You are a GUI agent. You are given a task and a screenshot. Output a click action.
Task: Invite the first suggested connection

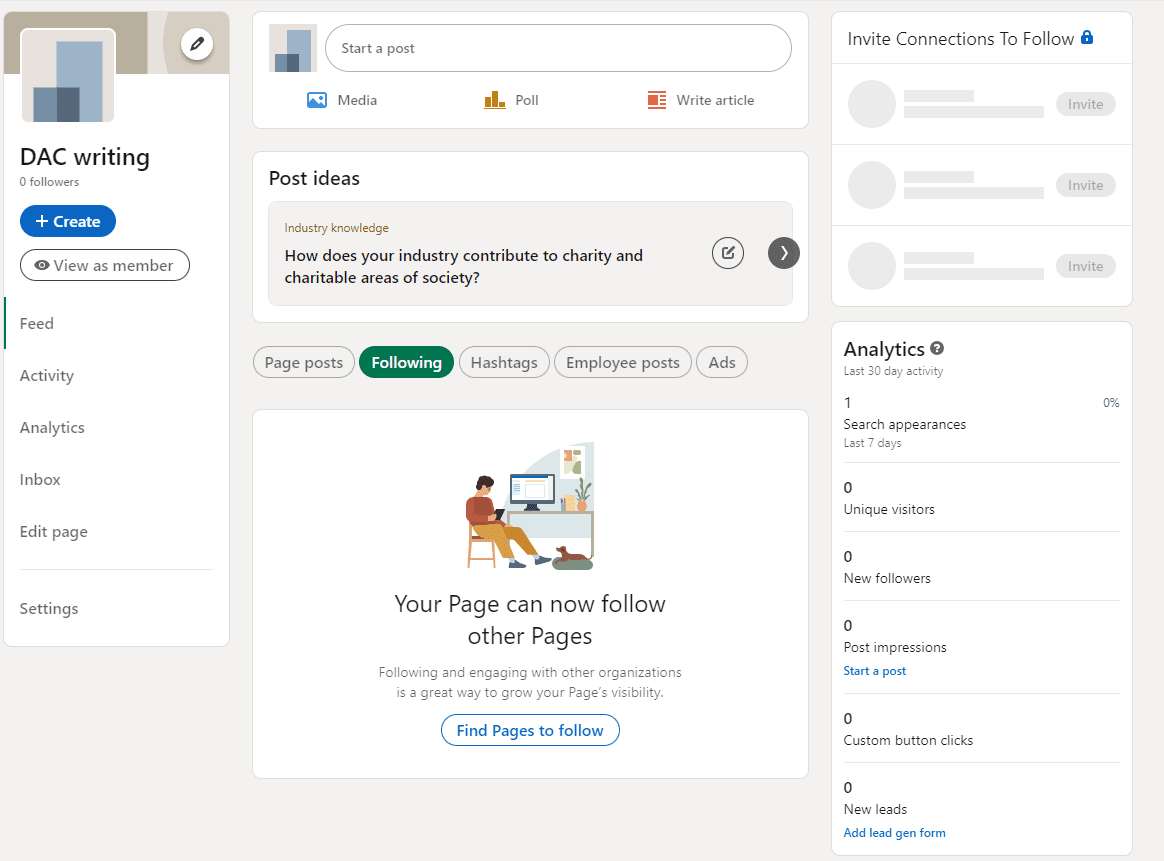click(x=1085, y=104)
